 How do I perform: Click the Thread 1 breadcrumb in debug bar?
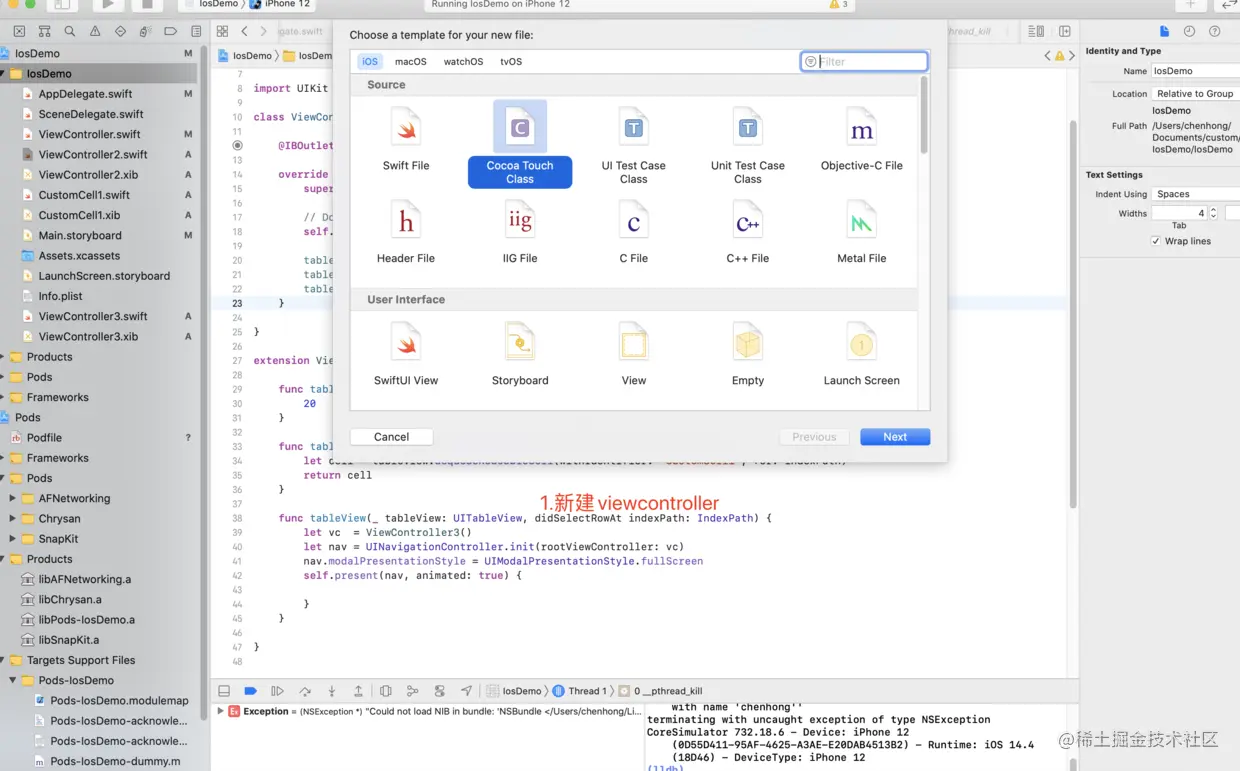coord(579,691)
